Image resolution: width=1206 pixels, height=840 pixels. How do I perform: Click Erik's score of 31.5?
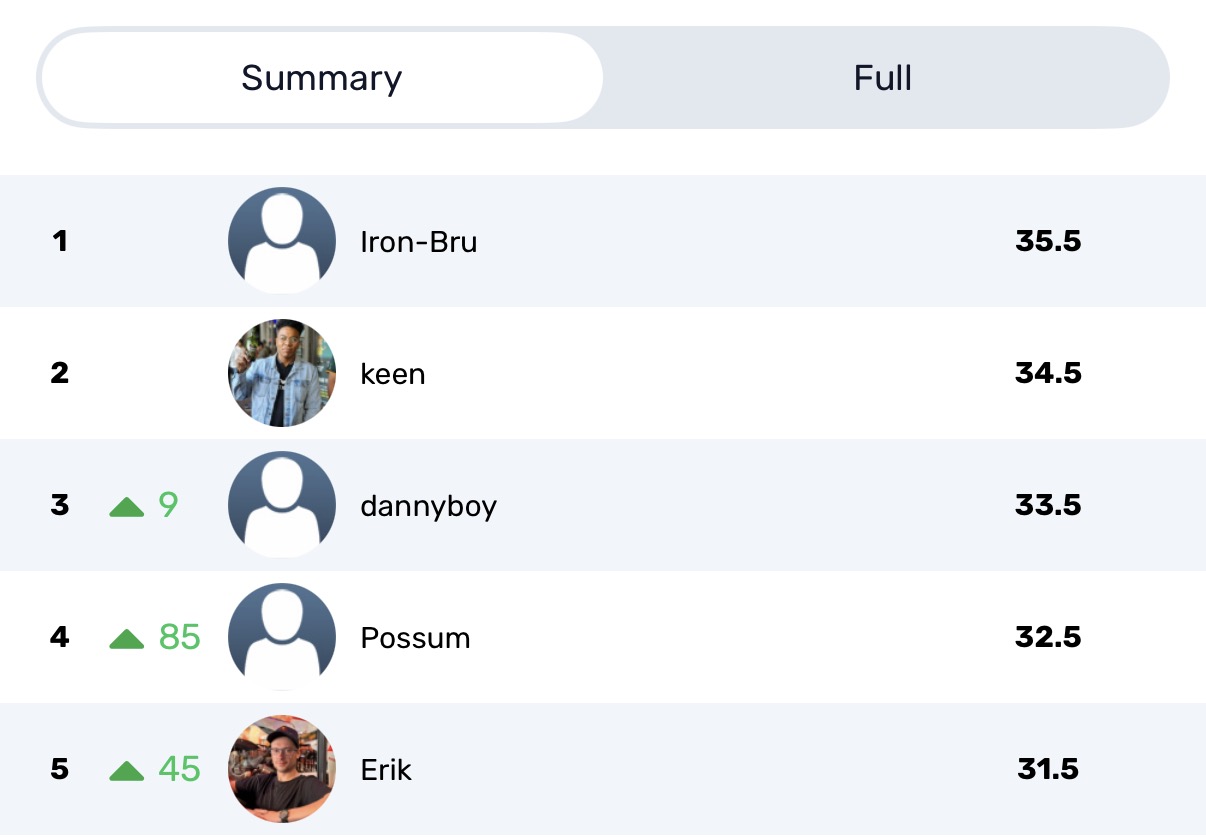coord(1048,769)
